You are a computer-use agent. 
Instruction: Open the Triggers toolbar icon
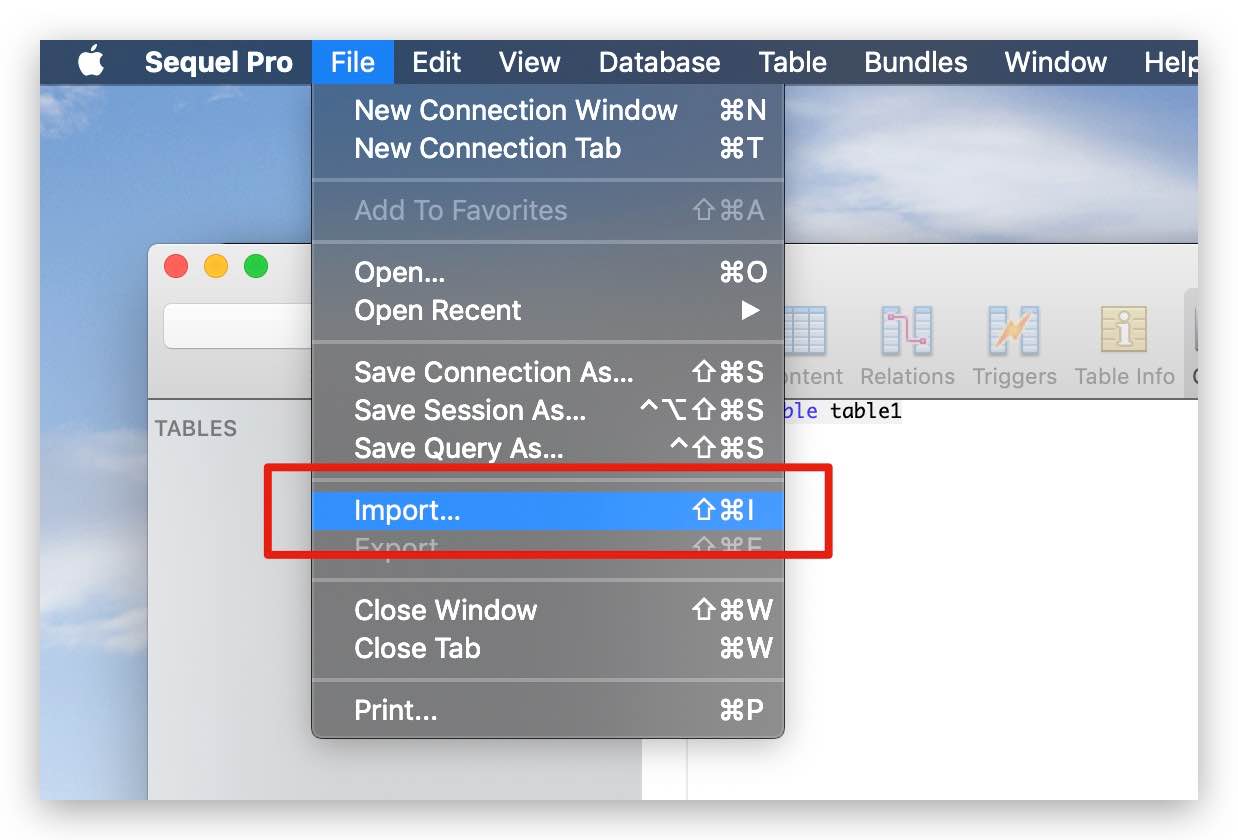tap(1014, 331)
